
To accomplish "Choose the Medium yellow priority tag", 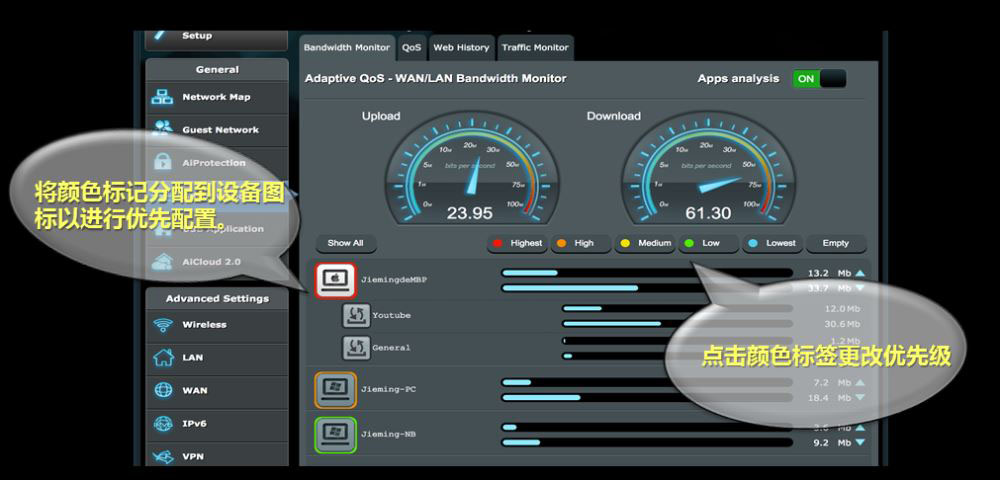I will (645, 244).
